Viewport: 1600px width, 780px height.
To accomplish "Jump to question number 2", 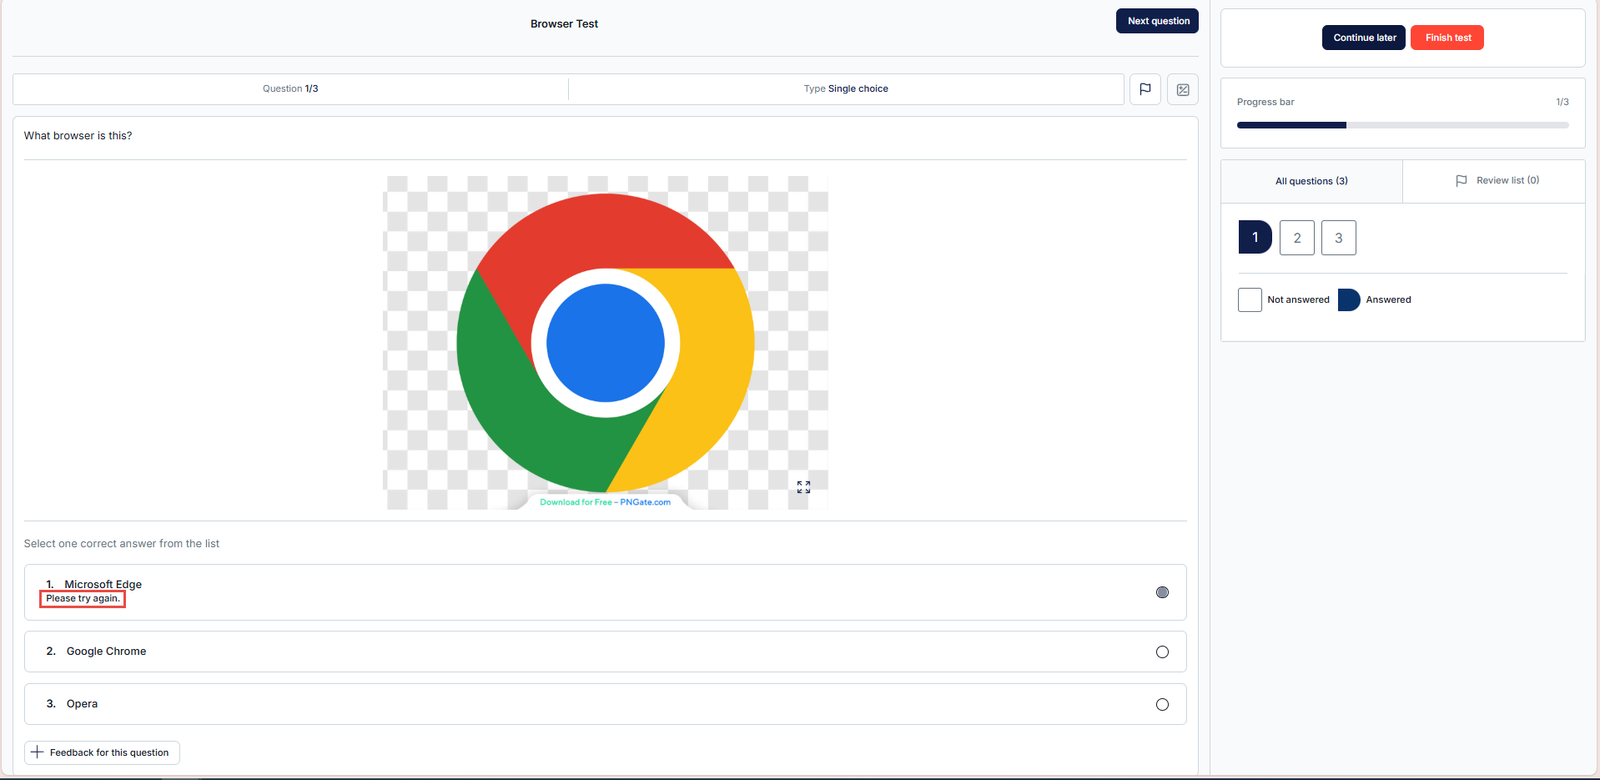I will click(1297, 238).
